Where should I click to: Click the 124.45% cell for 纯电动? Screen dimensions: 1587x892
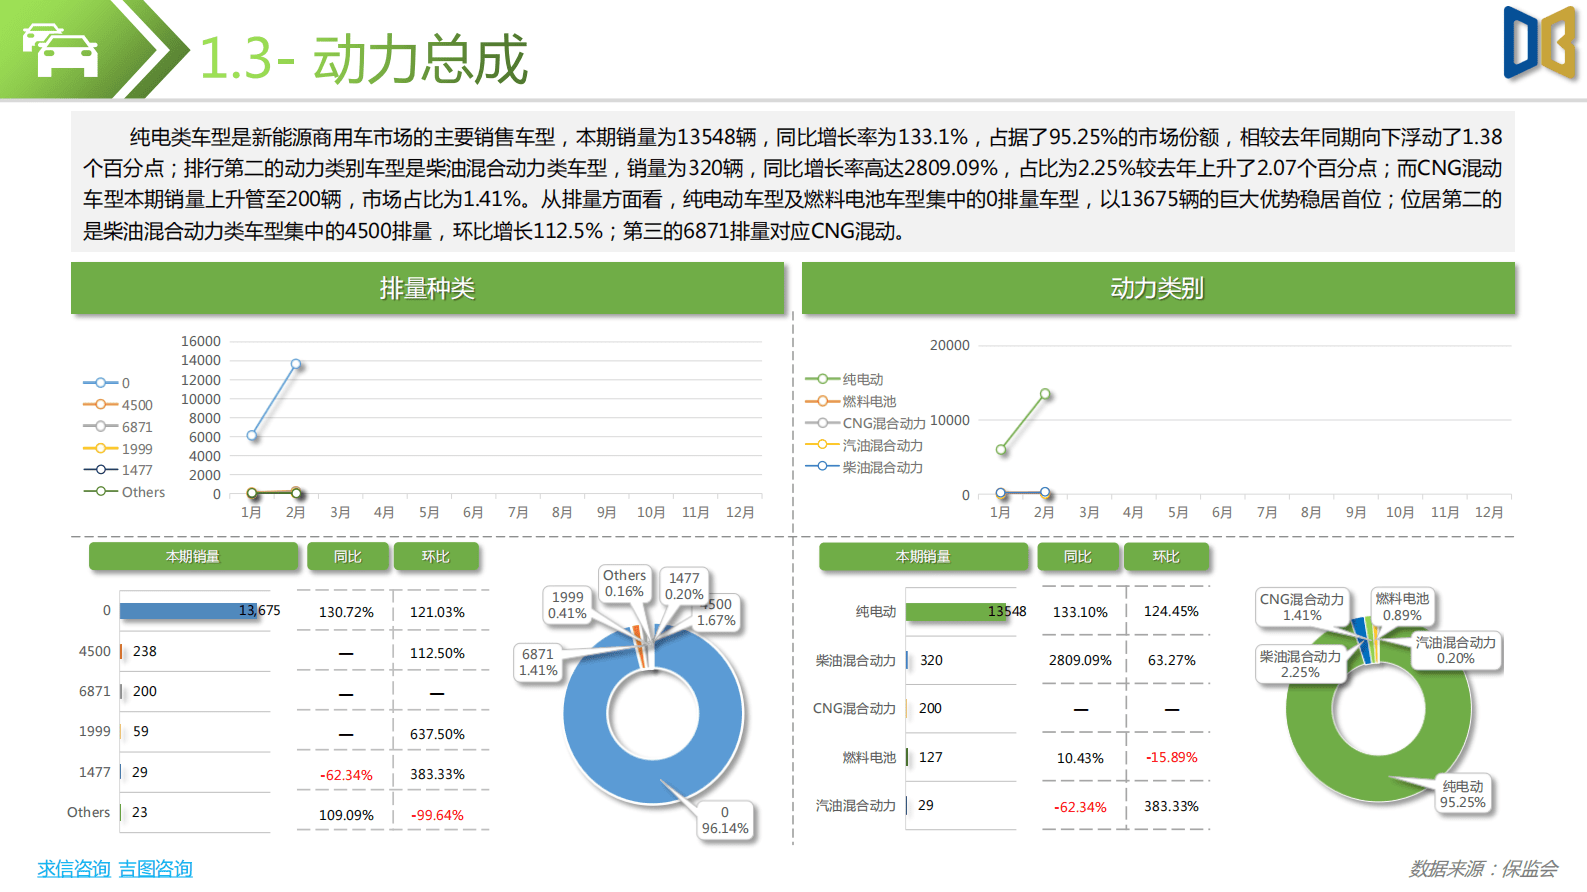(x=1171, y=611)
